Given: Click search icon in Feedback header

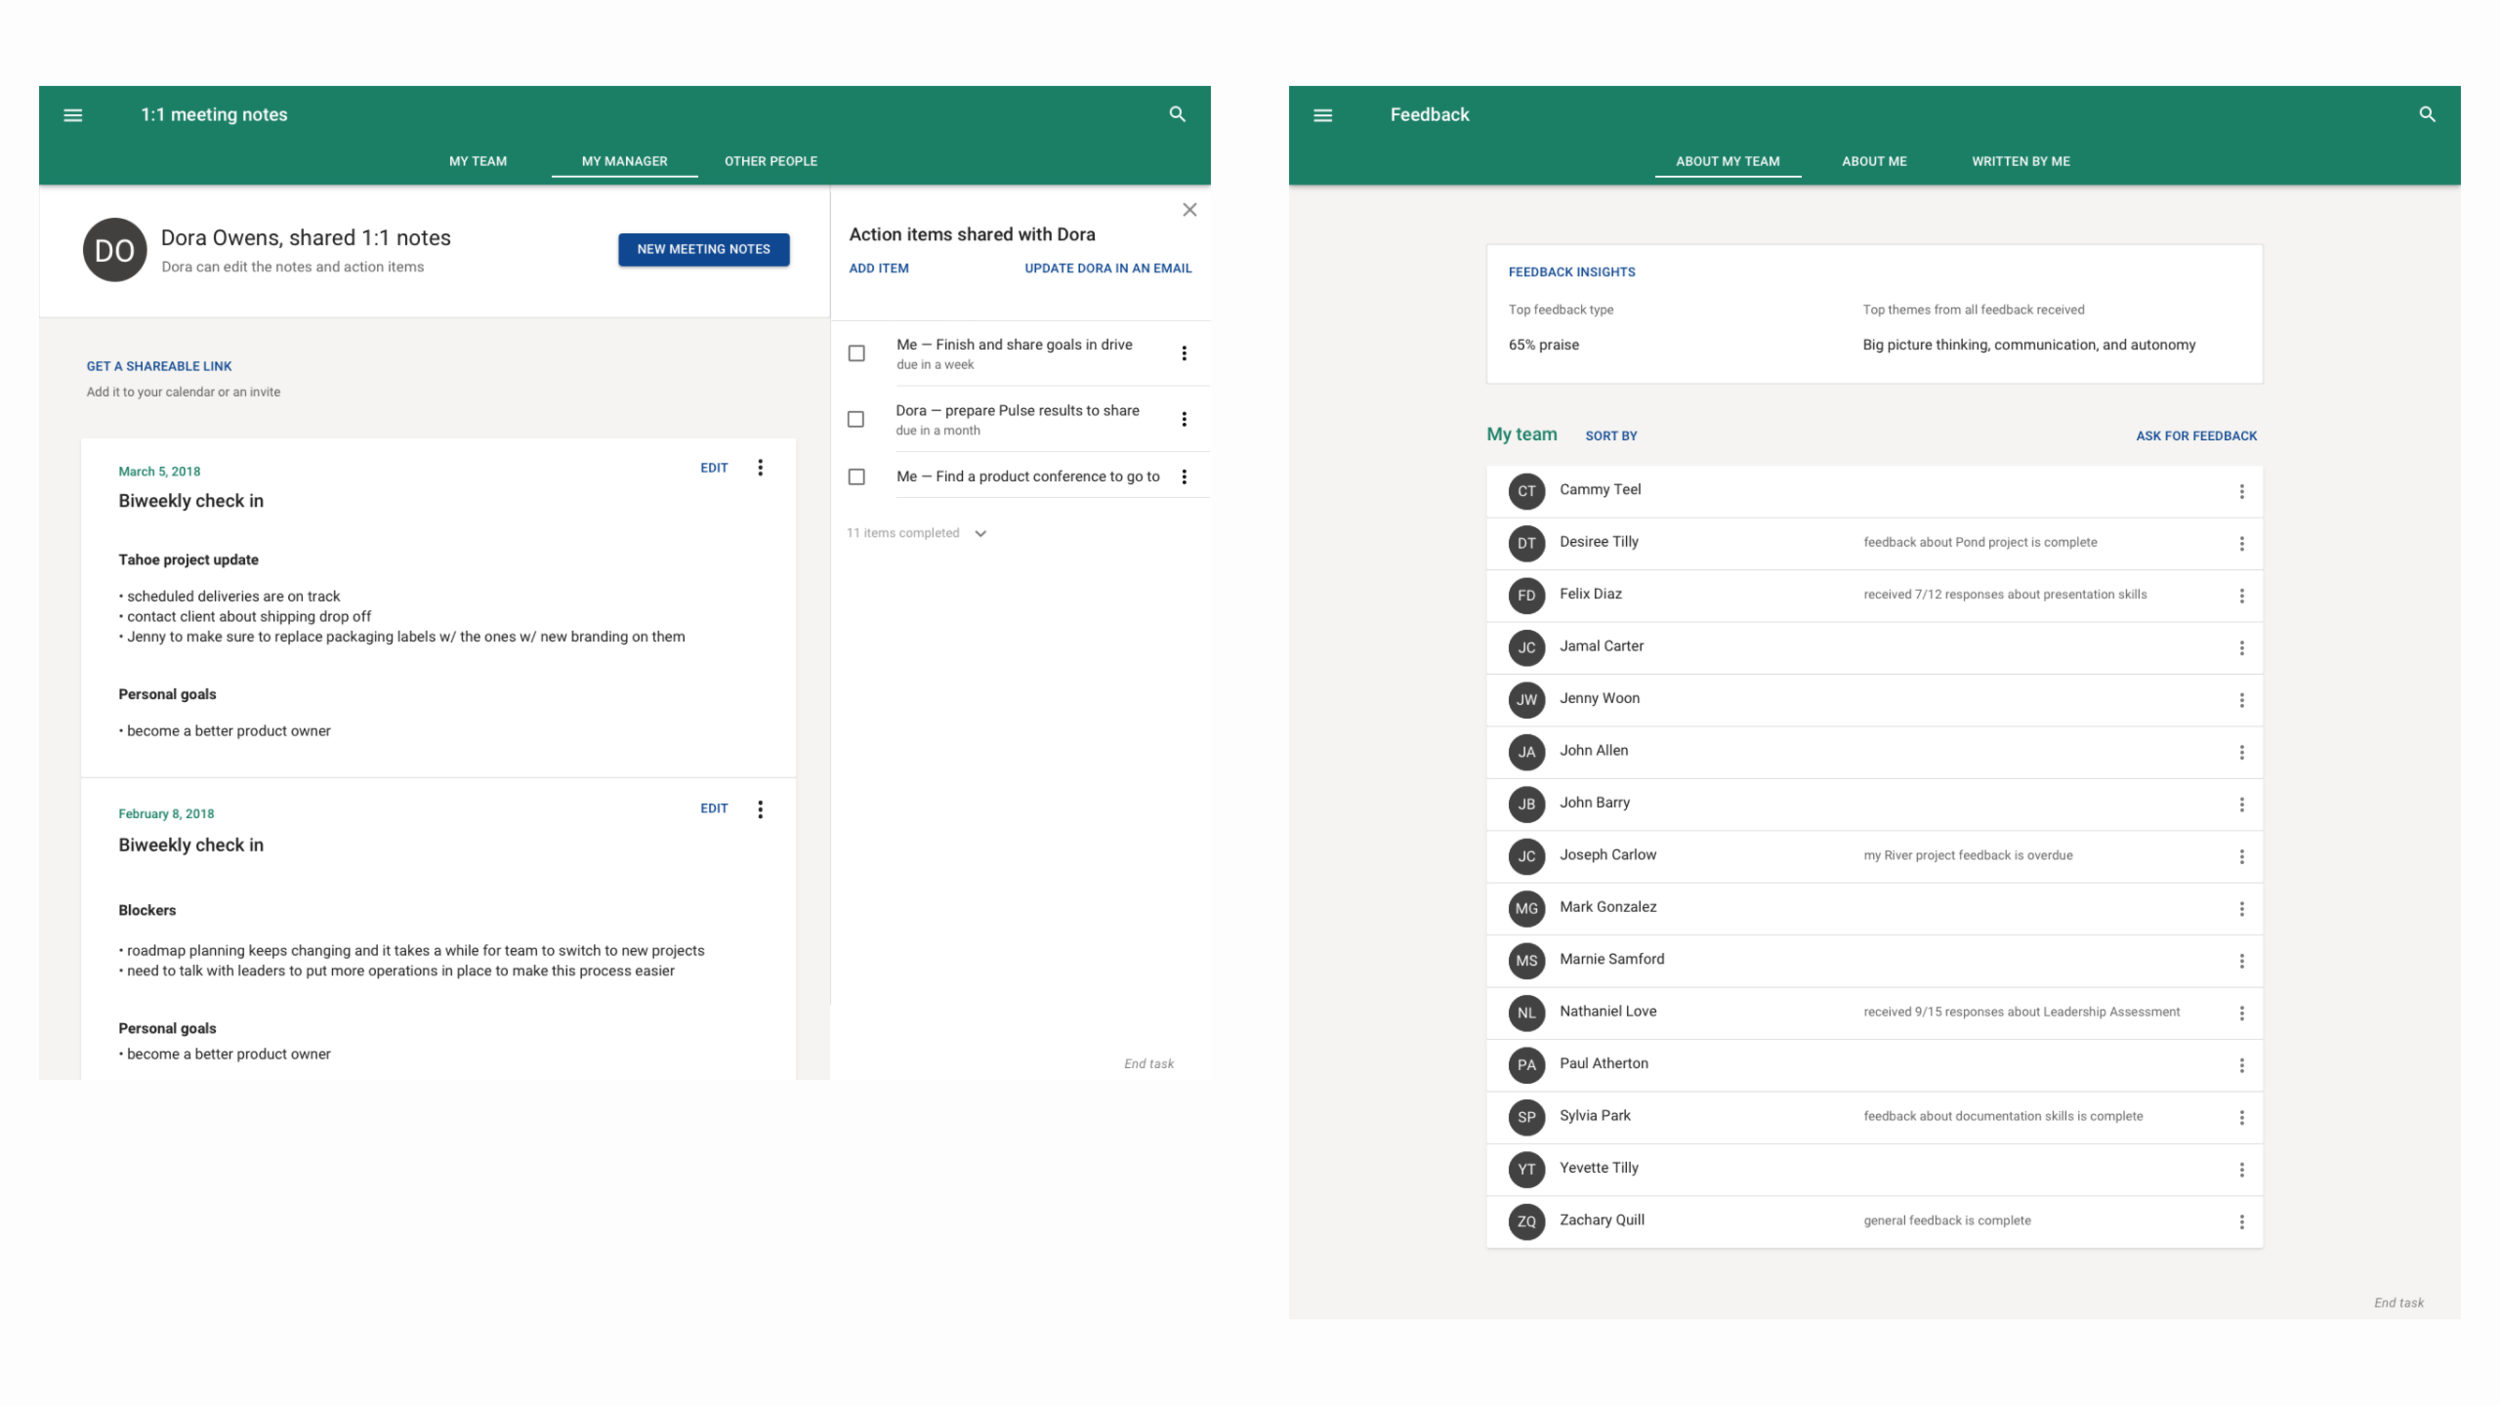Looking at the screenshot, I should tap(2426, 114).
